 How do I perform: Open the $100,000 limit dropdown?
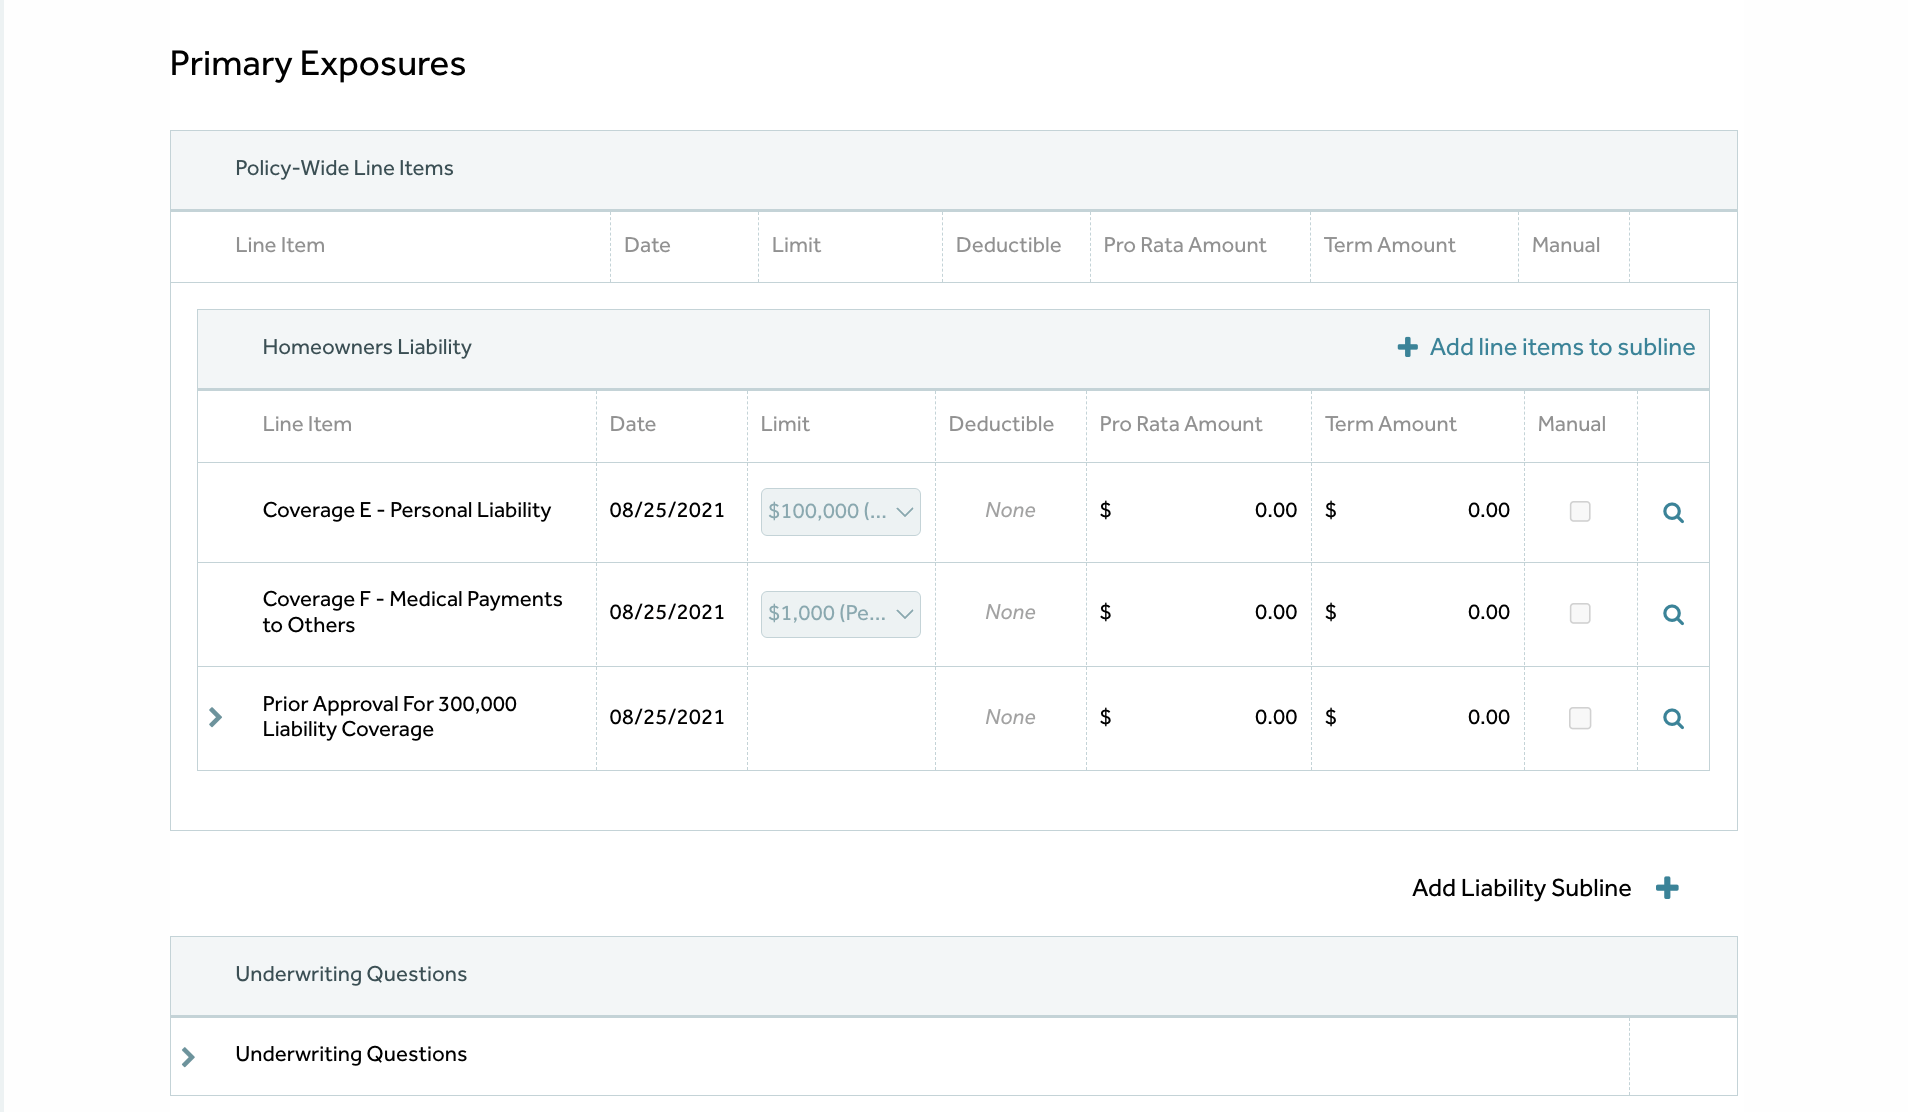(840, 511)
